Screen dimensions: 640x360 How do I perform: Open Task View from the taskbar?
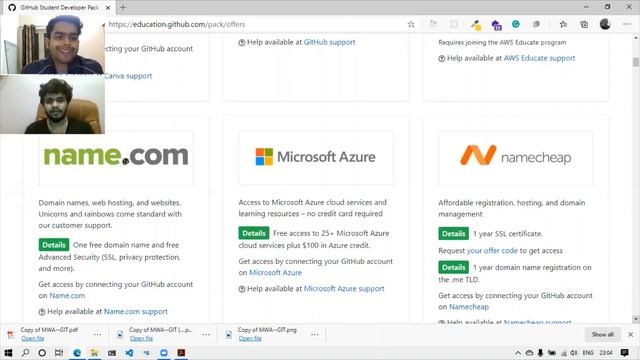point(59,353)
